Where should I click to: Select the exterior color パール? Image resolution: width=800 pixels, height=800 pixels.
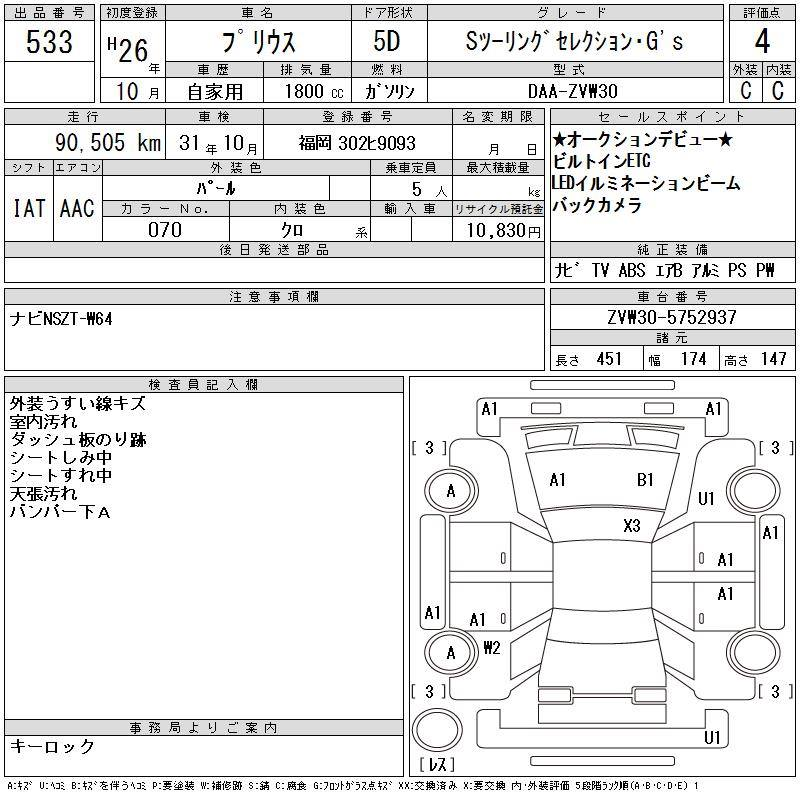(216, 188)
